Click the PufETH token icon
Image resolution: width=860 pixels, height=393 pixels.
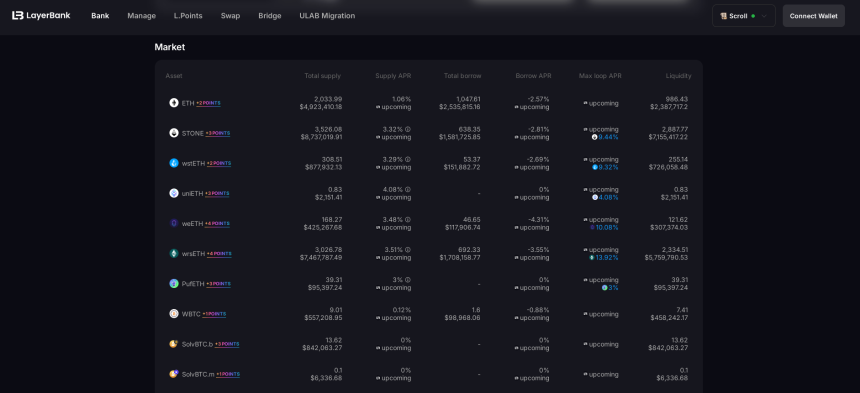pyautogui.click(x=174, y=283)
